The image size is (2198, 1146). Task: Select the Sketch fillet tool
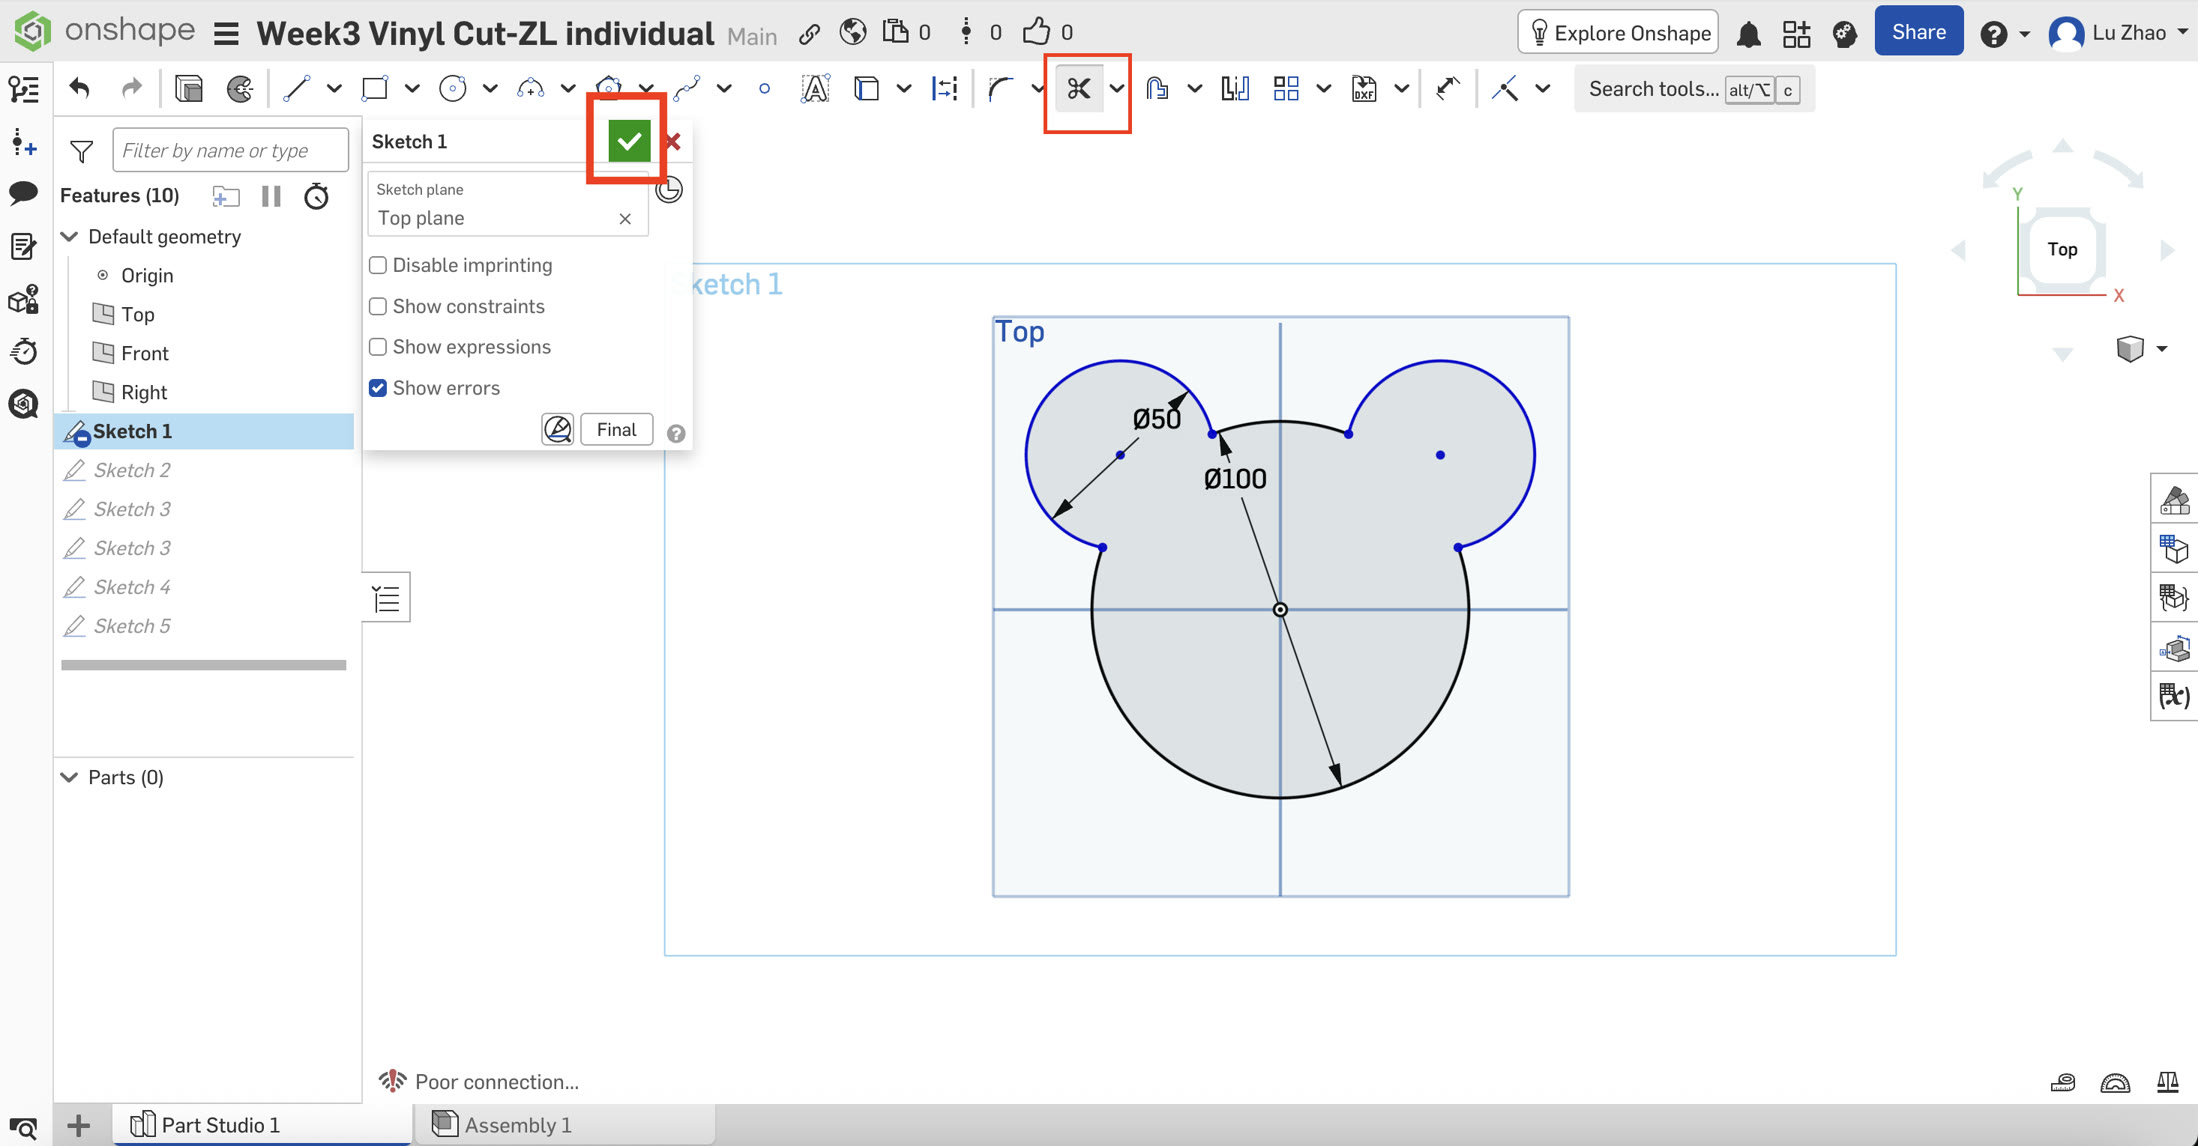(1000, 89)
